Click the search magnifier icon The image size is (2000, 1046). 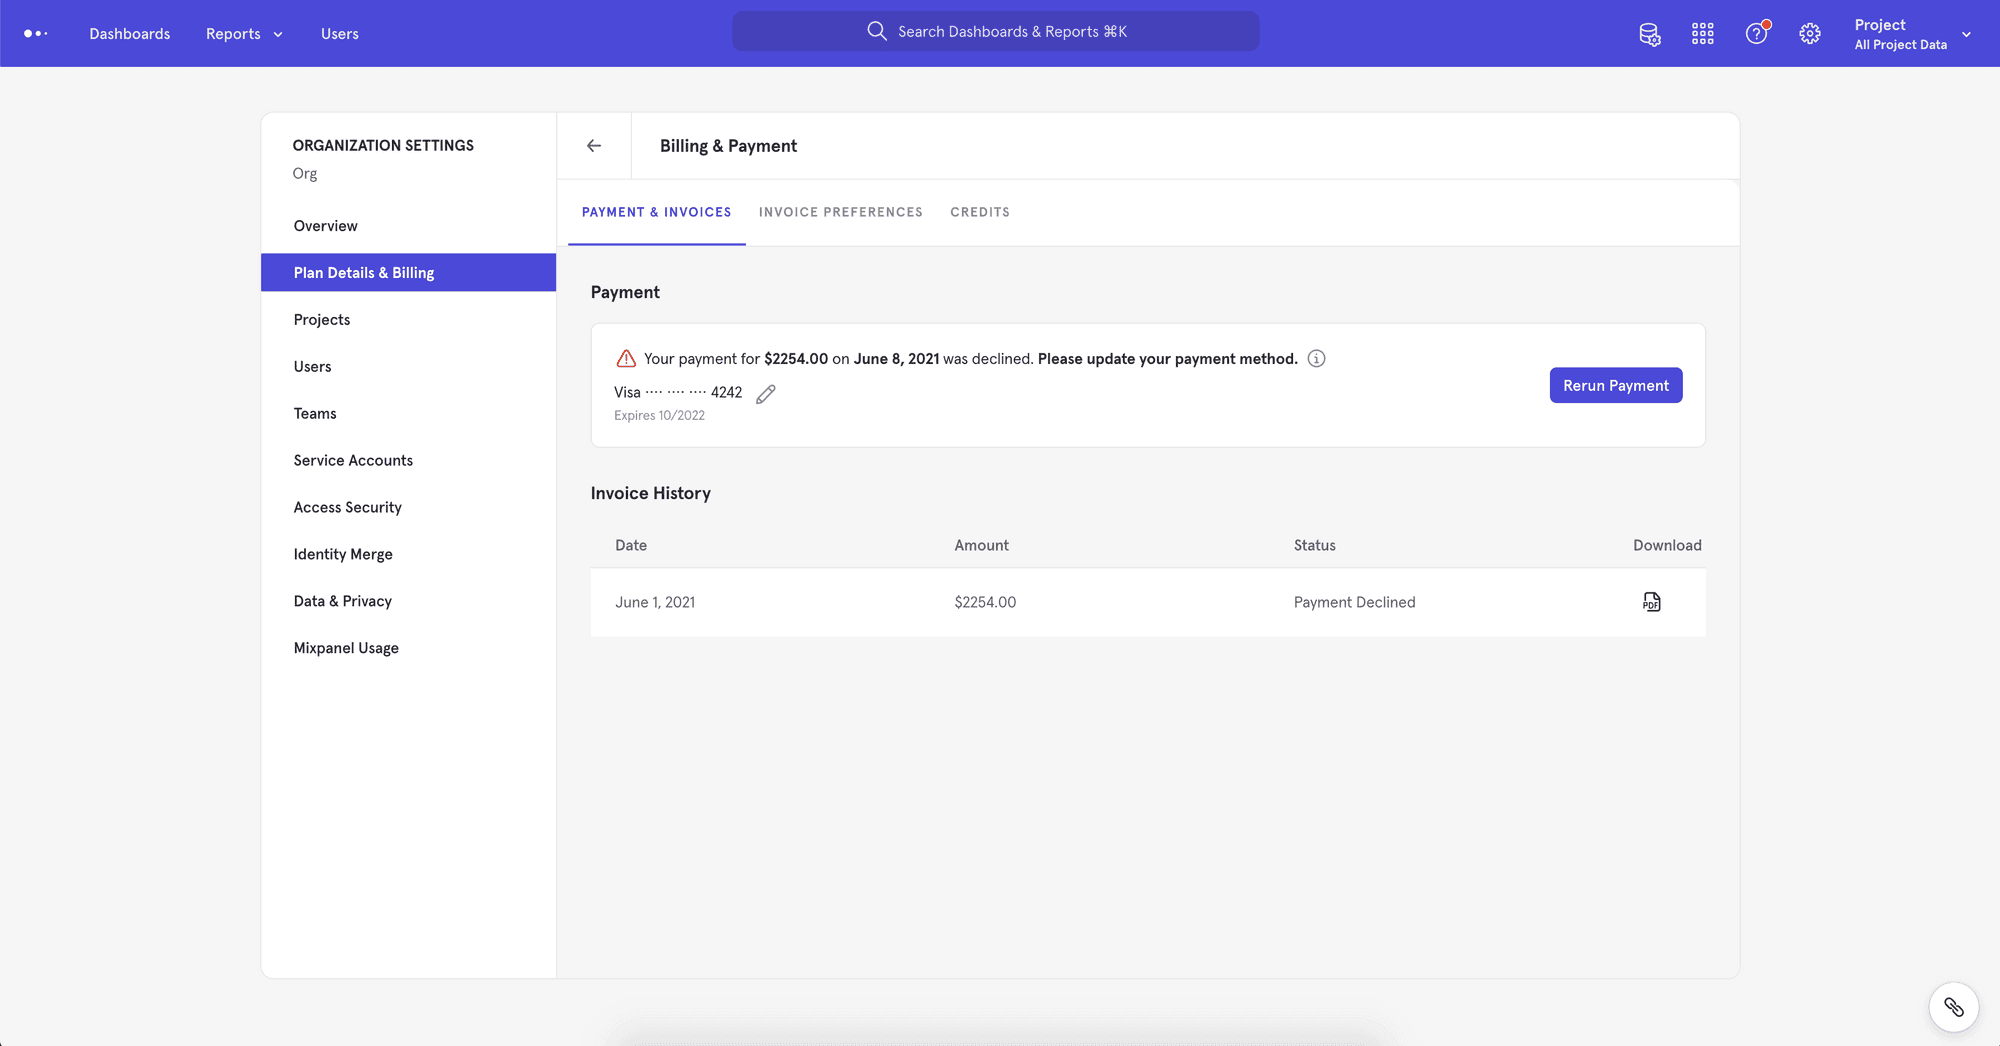pos(876,30)
